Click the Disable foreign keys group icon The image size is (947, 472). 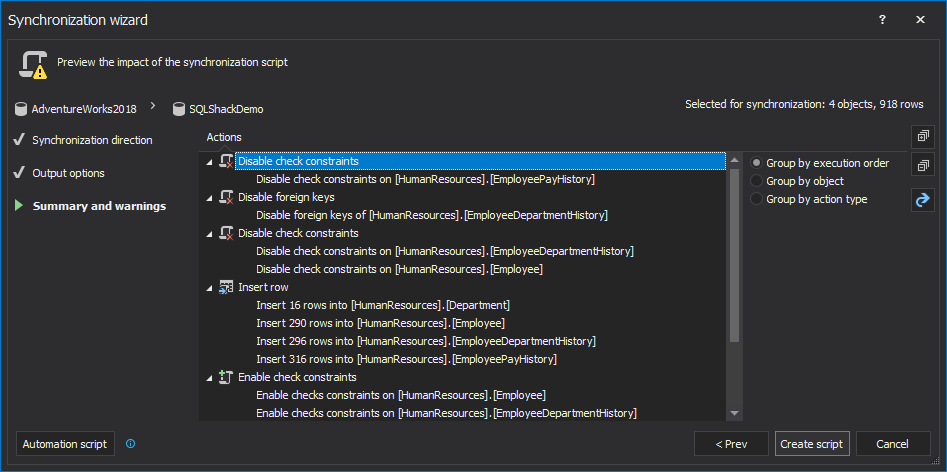click(226, 197)
